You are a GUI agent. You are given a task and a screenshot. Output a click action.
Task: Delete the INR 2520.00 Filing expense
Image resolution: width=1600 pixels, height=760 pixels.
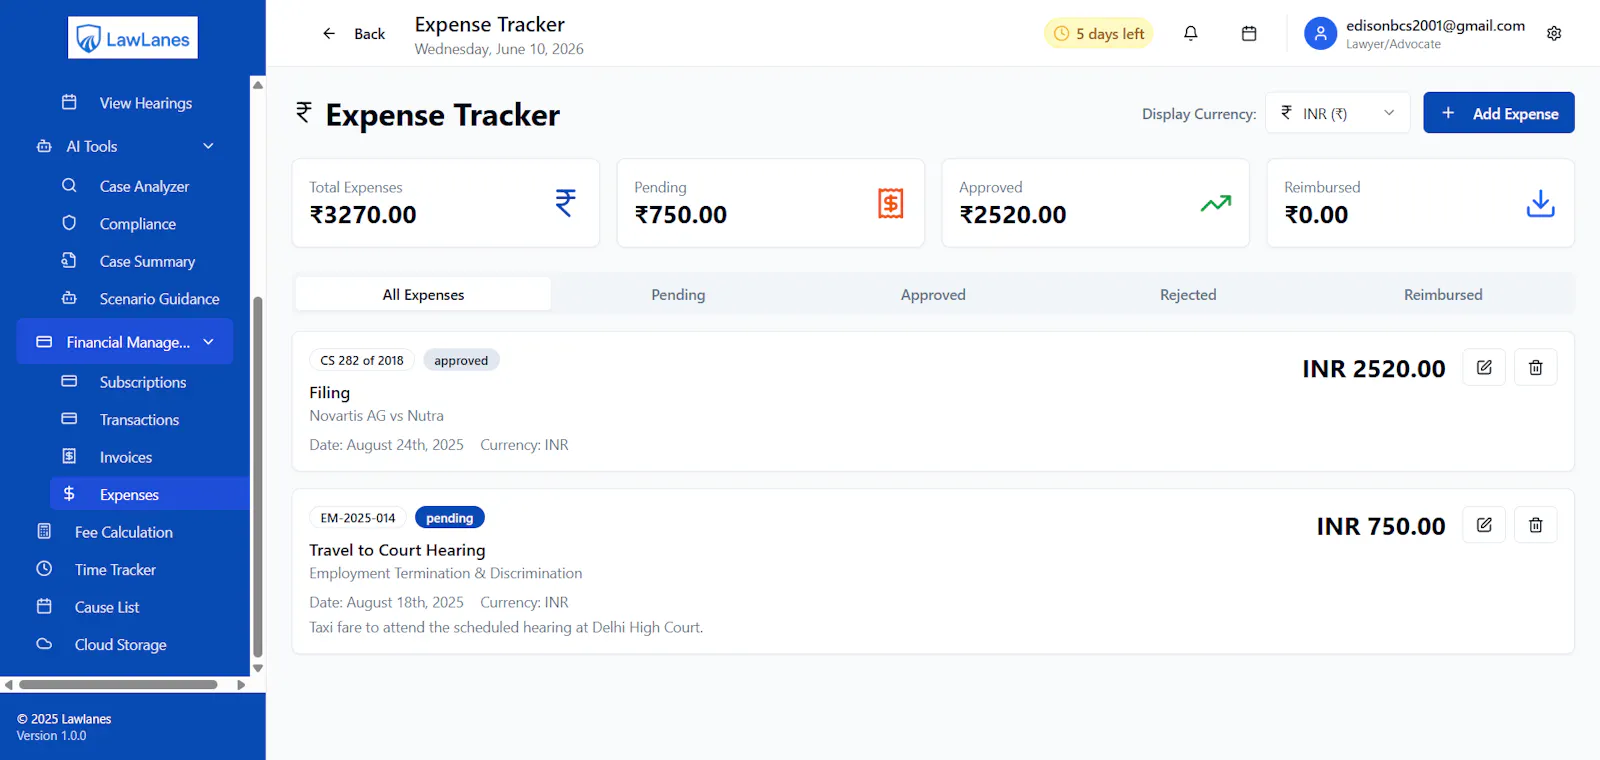tap(1536, 368)
